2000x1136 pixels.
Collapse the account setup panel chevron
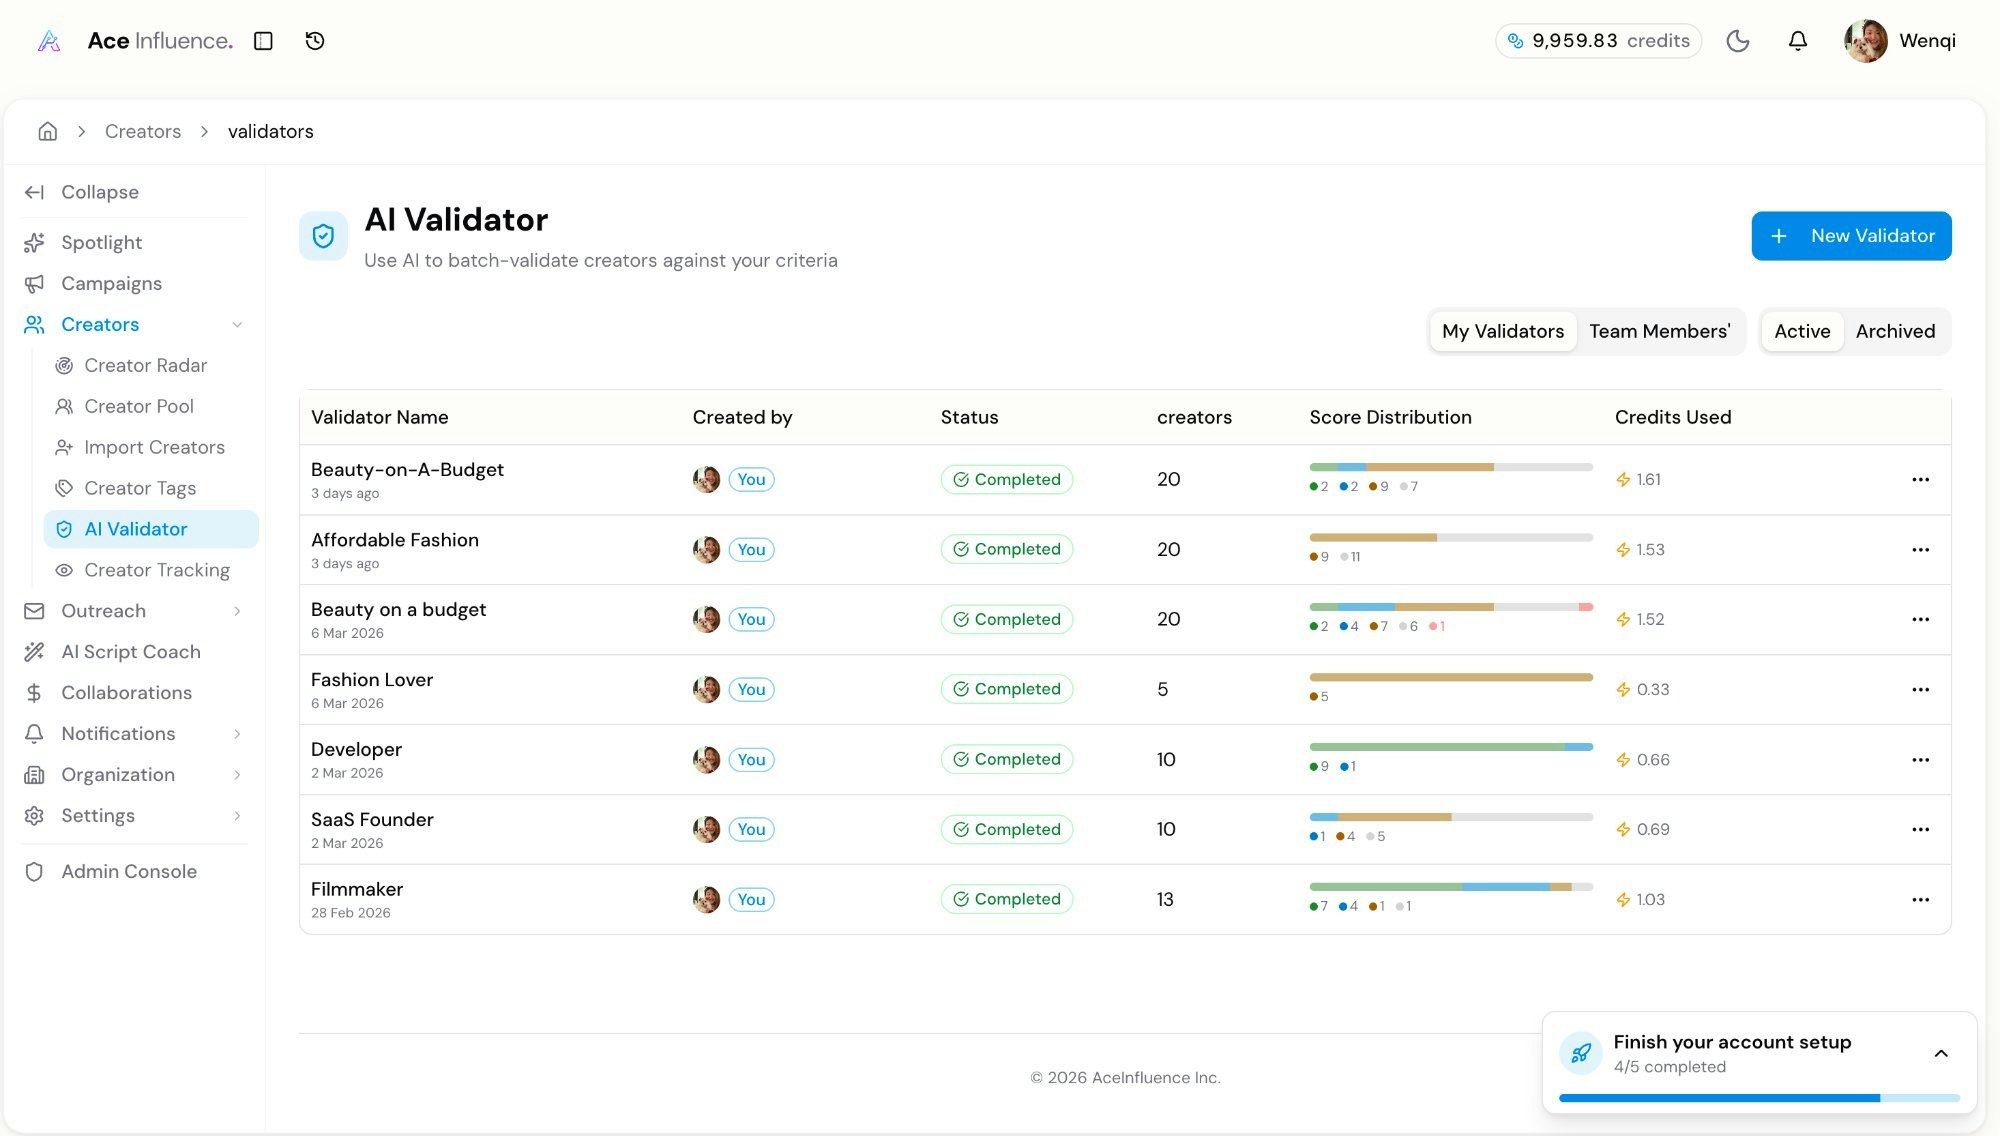point(1941,1054)
